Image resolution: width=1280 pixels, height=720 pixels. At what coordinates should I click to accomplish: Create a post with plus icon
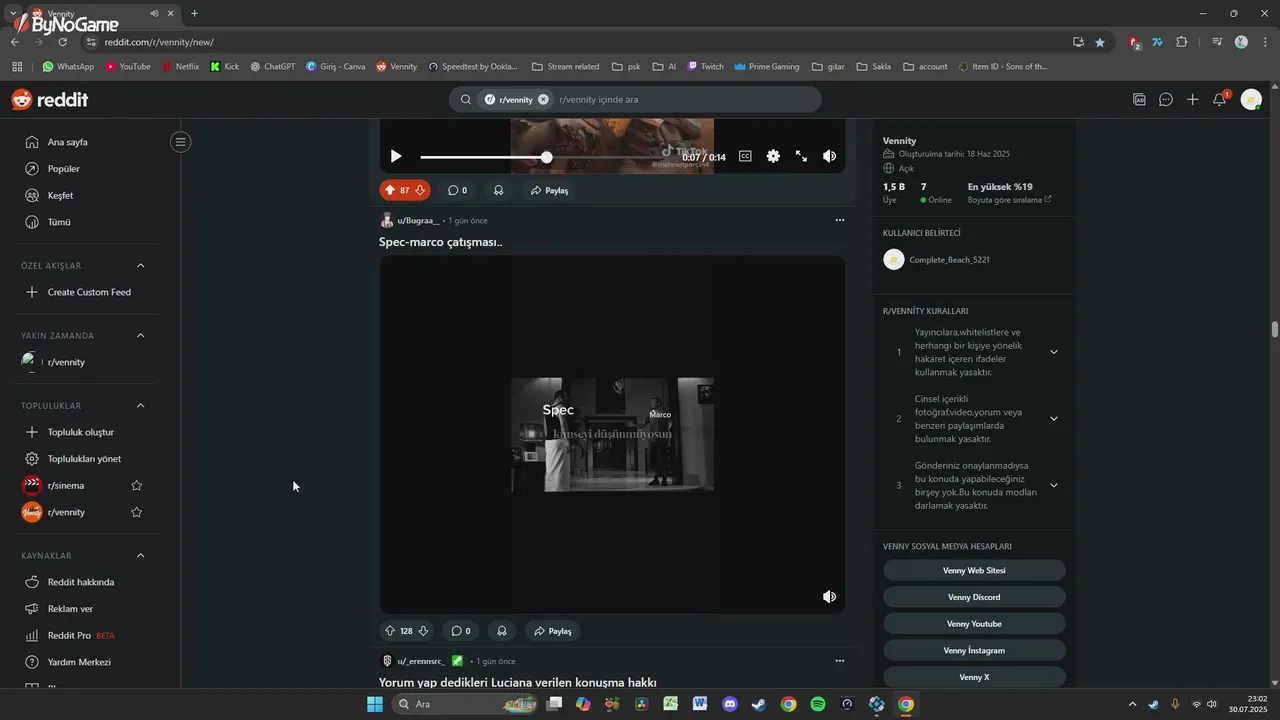(1192, 99)
